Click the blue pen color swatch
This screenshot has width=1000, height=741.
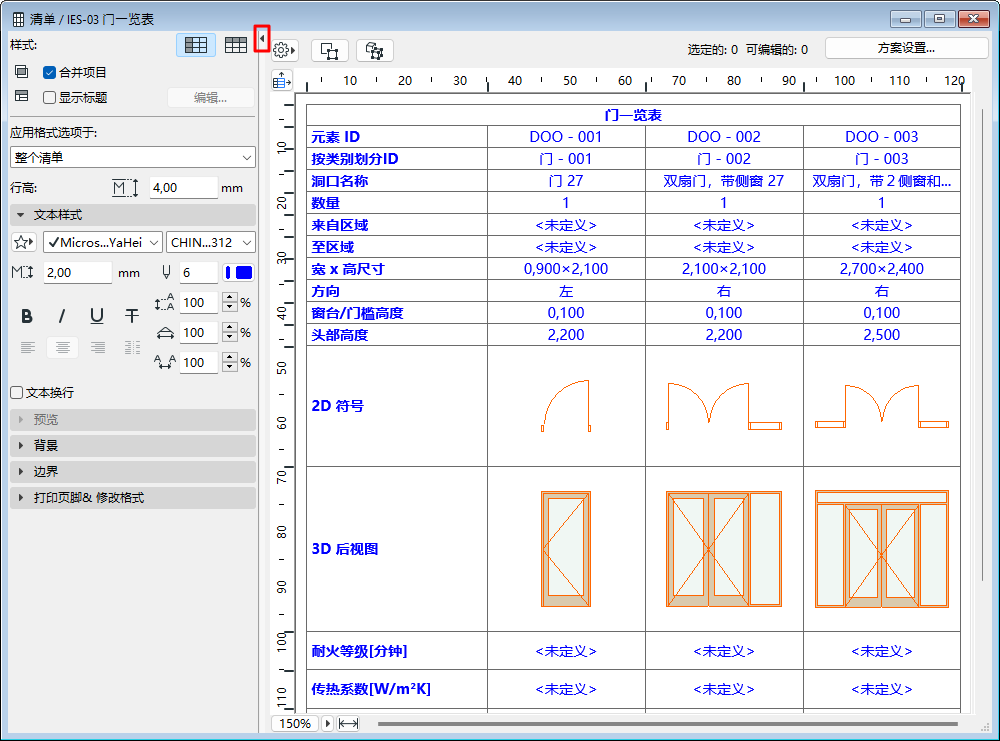point(241,272)
